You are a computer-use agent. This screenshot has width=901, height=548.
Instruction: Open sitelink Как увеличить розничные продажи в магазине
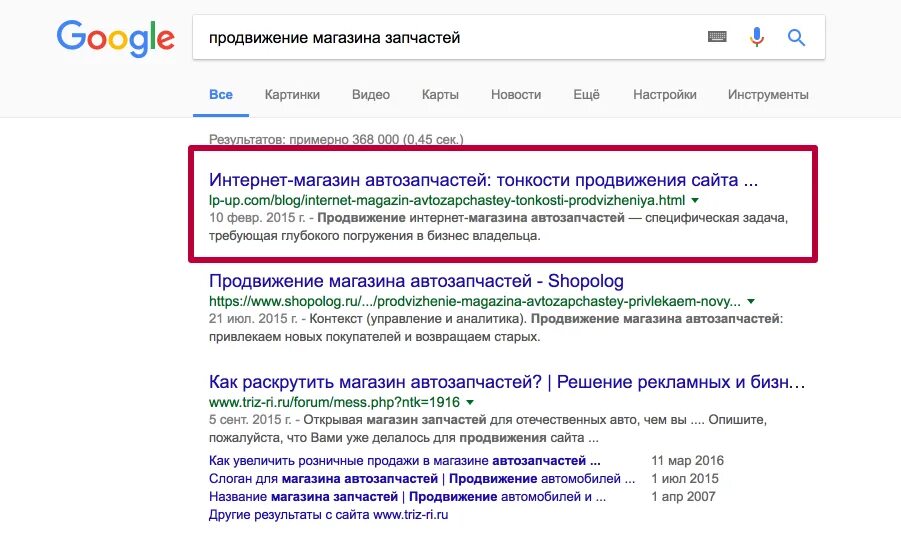pos(405,461)
